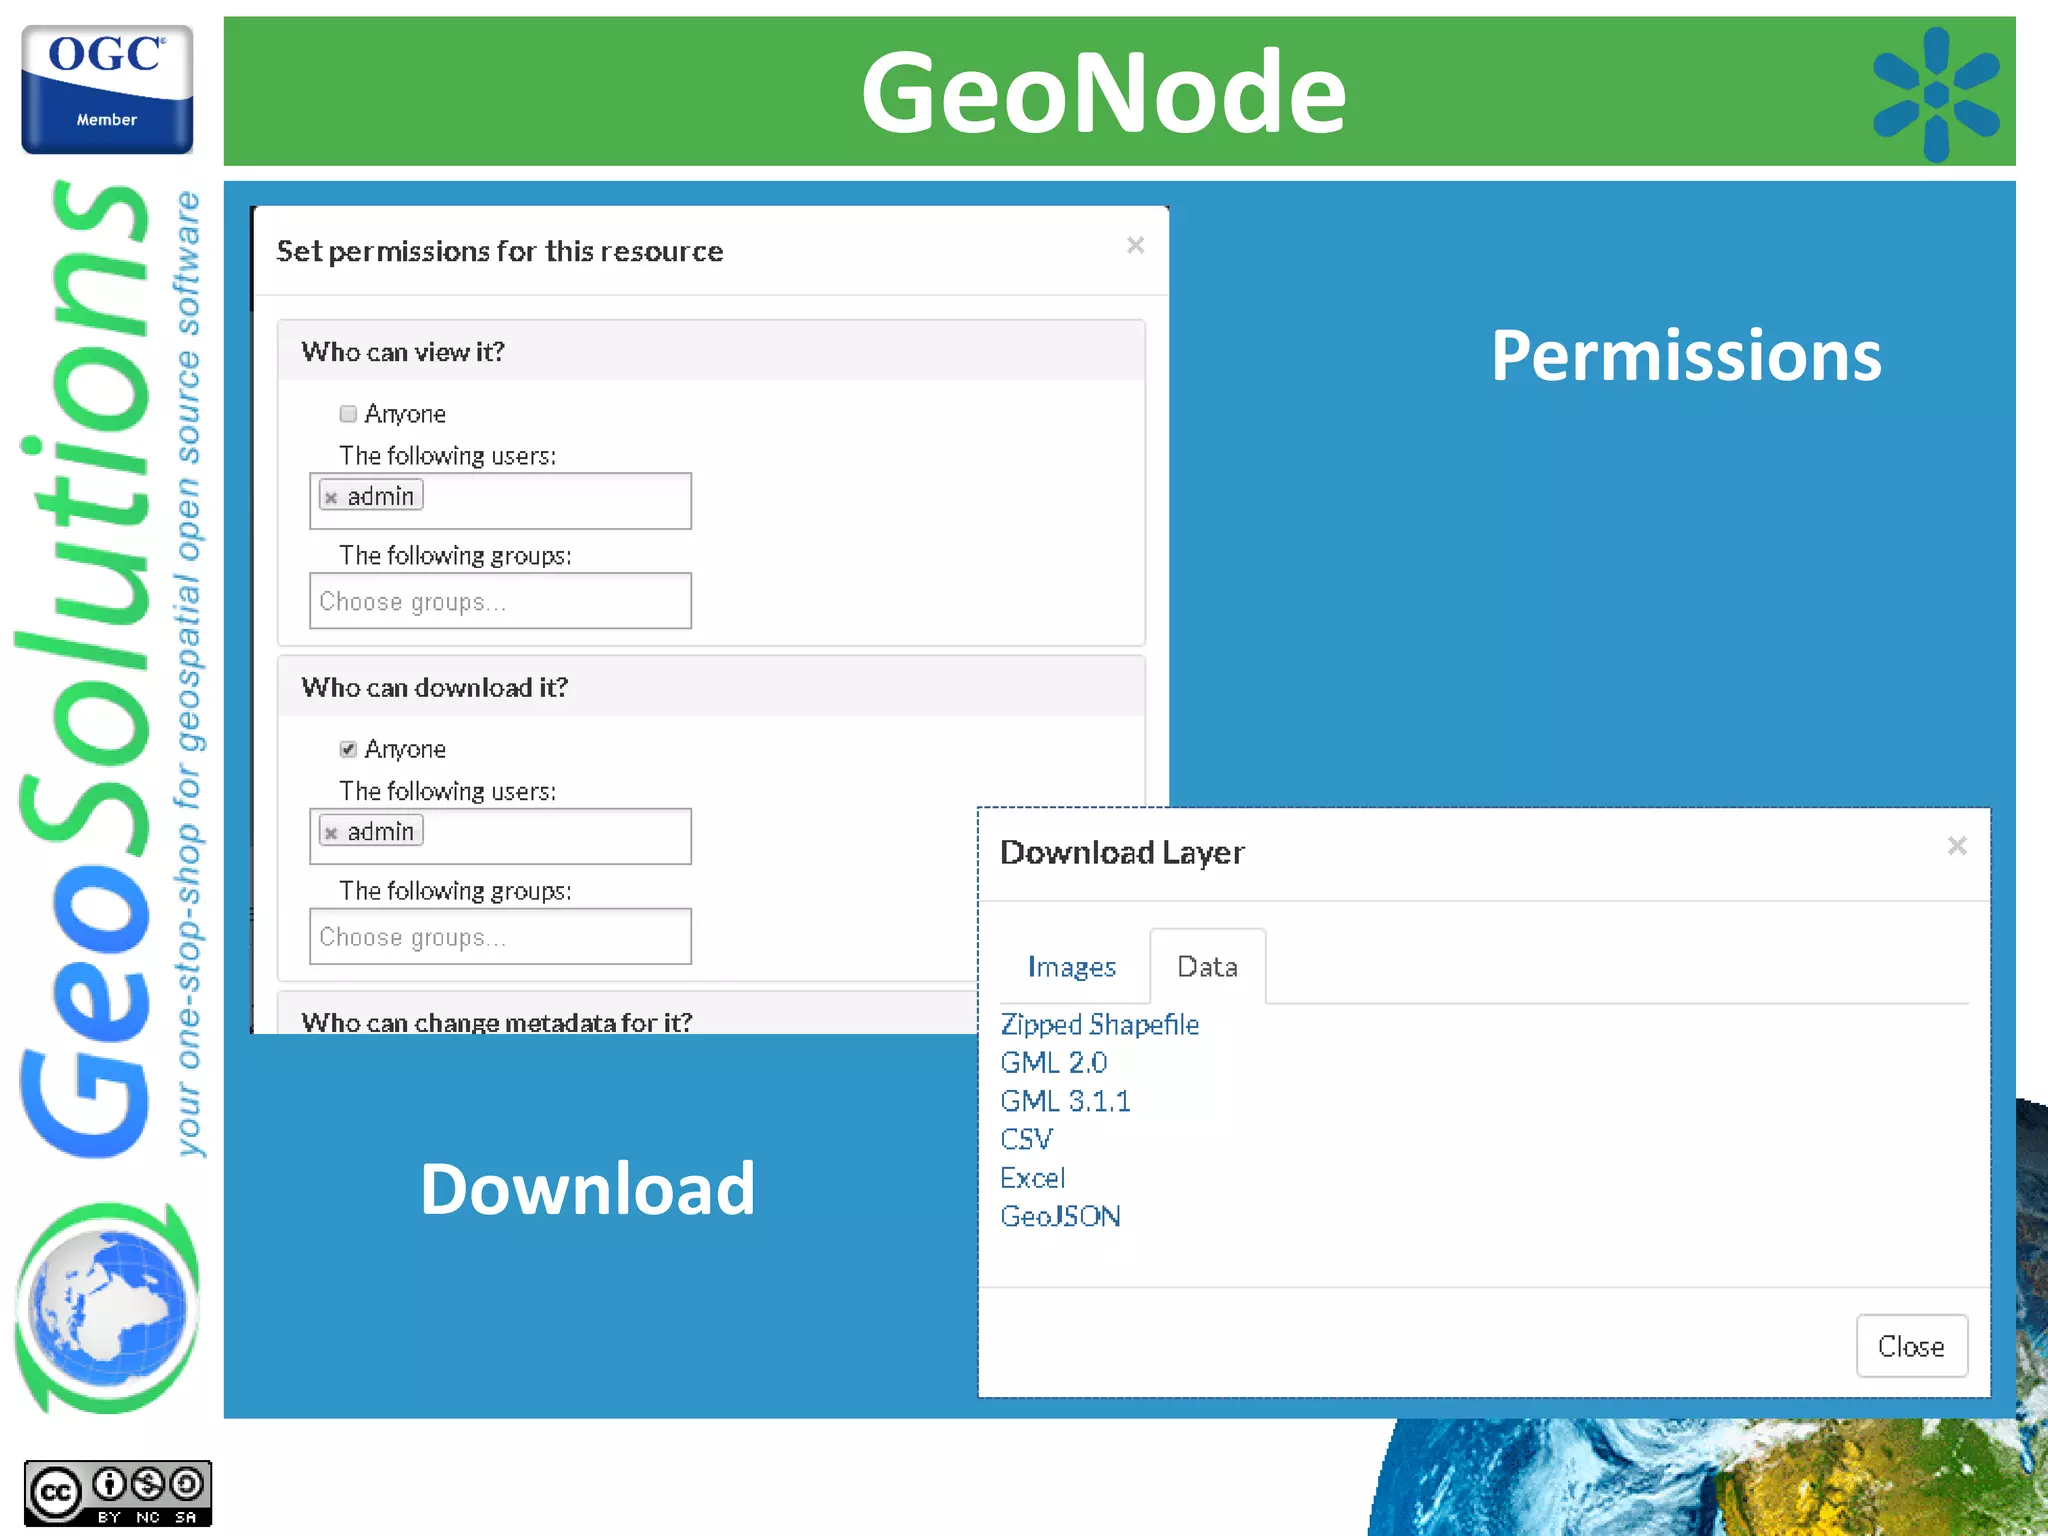Click 'Who can change metadata for it?' header
Image resolution: width=2048 pixels, height=1536 pixels.
(496, 1022)
